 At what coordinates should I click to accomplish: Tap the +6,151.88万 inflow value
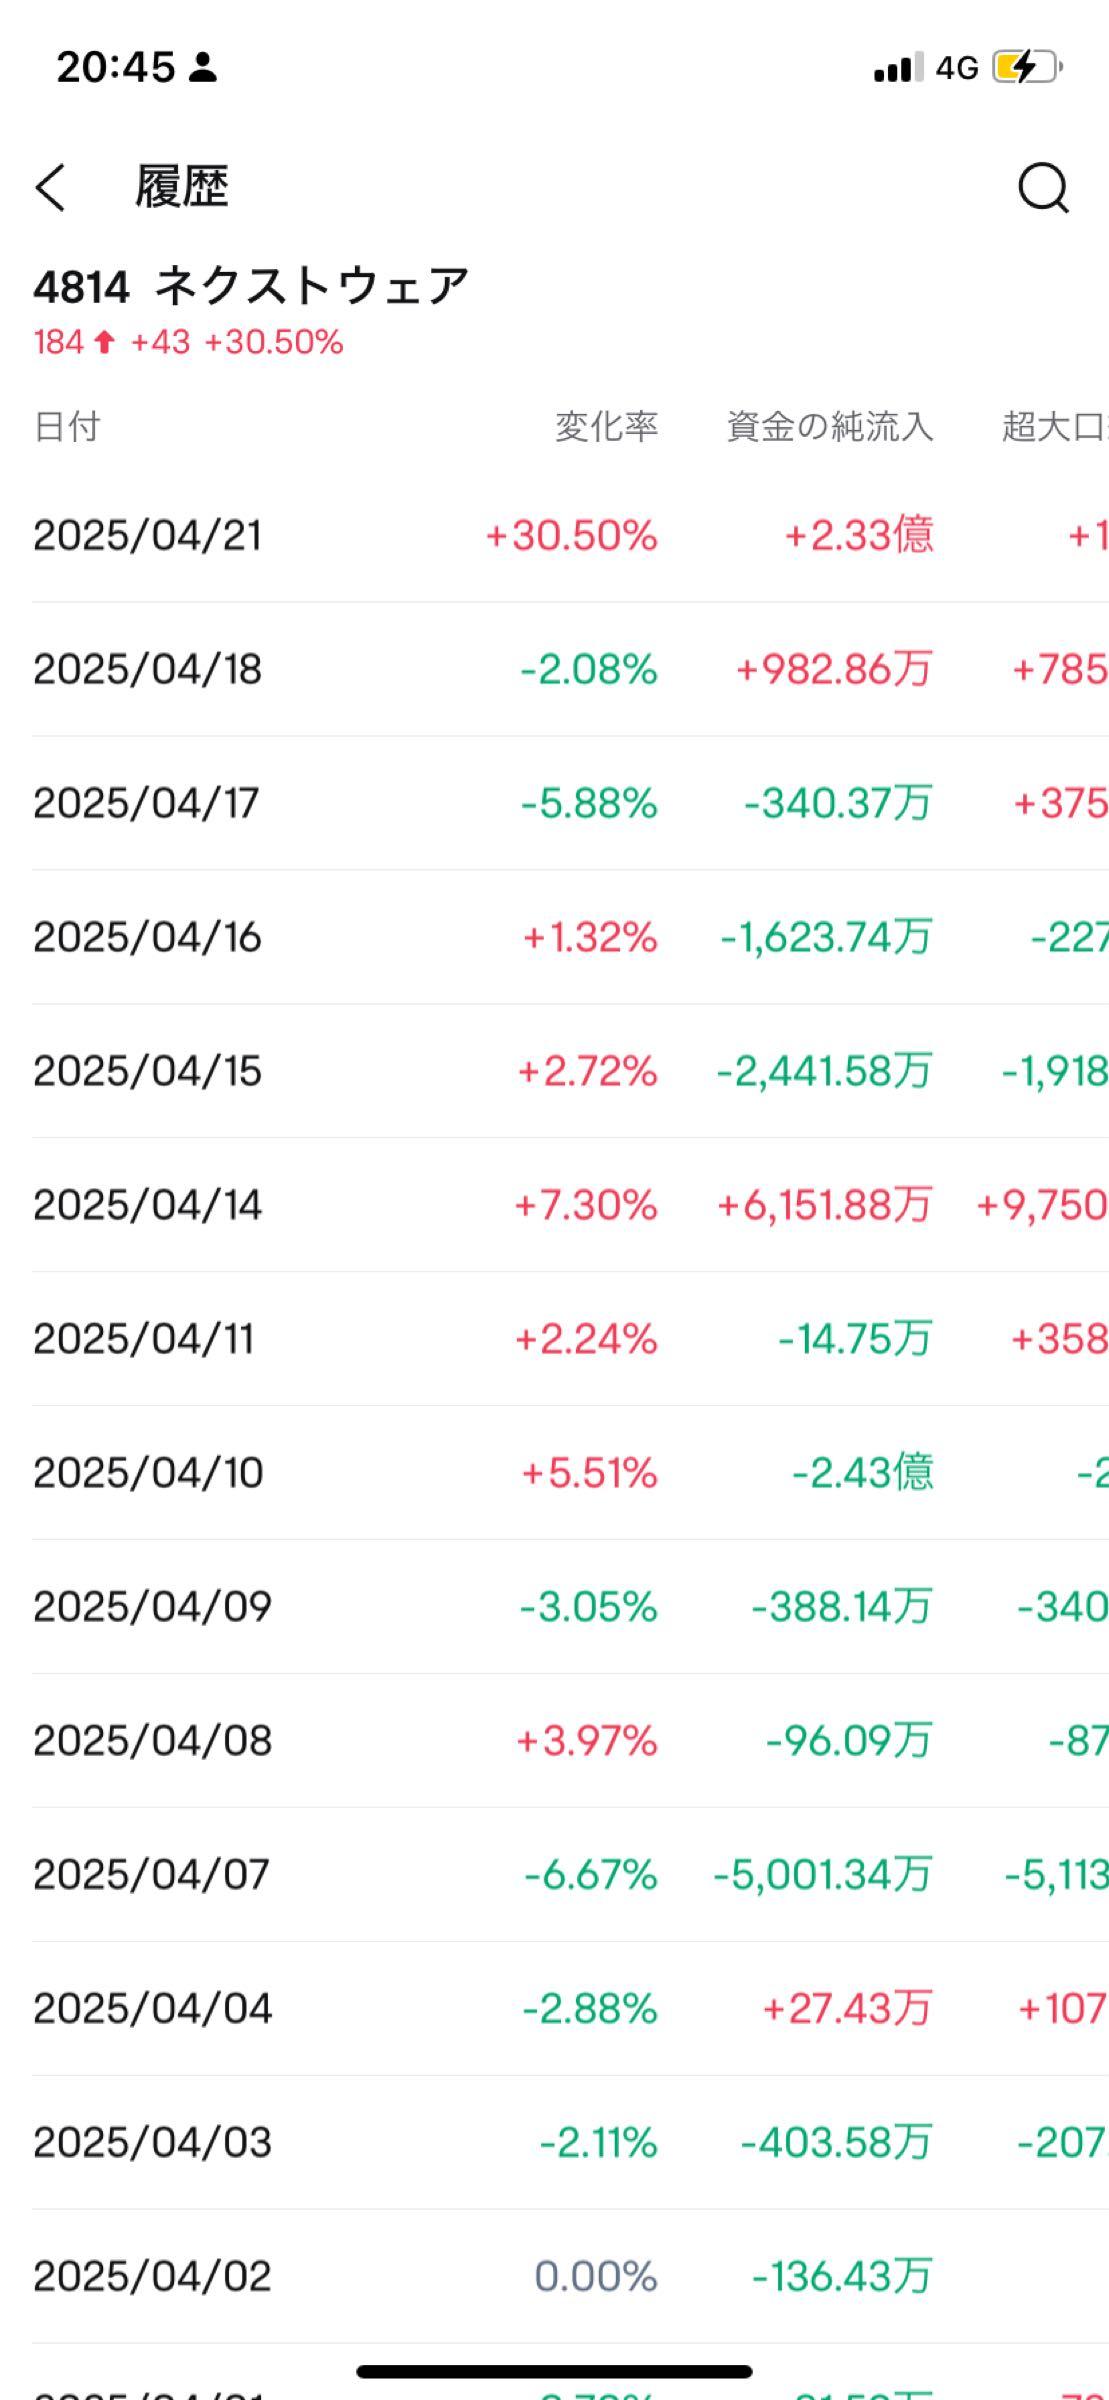(825, 1205)
